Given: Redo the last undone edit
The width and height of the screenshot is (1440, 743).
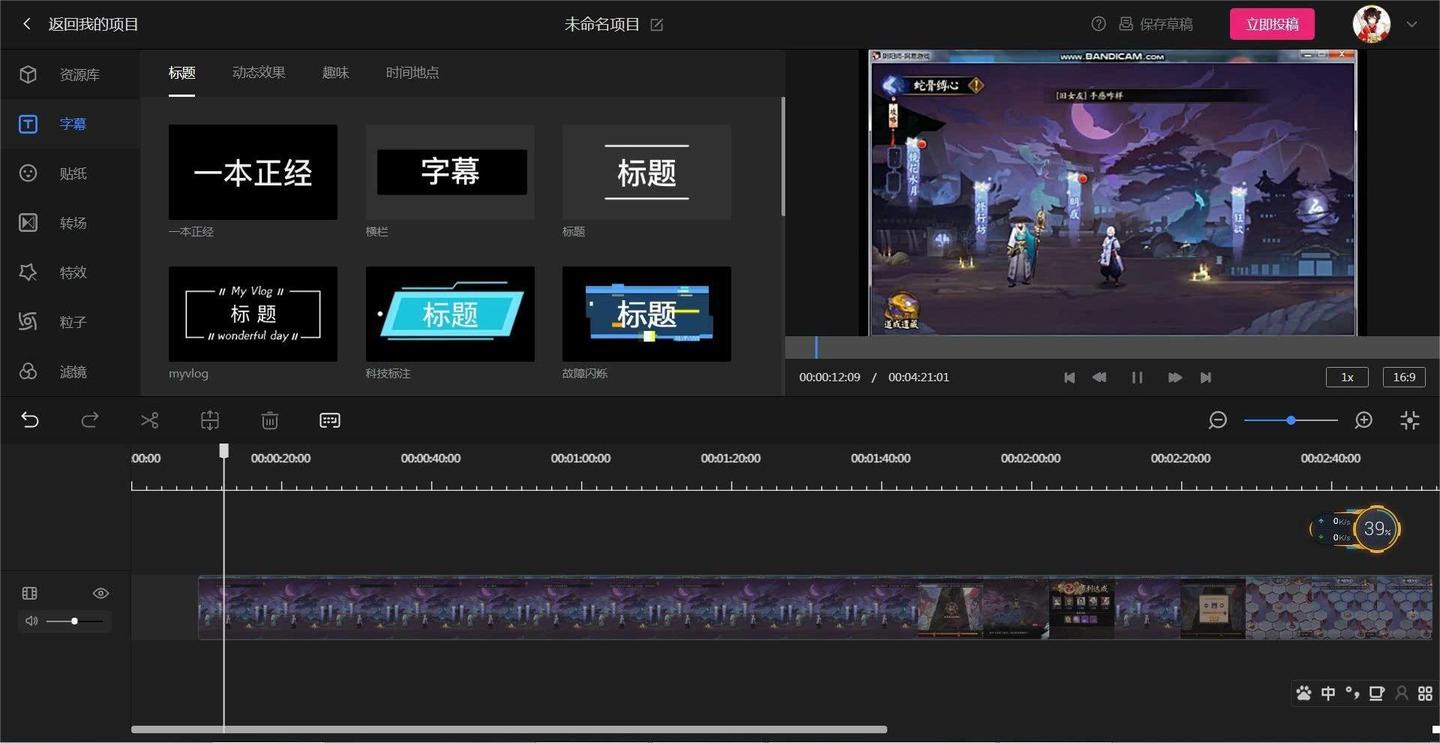Looking at the screenshot, I should [90, 420].
